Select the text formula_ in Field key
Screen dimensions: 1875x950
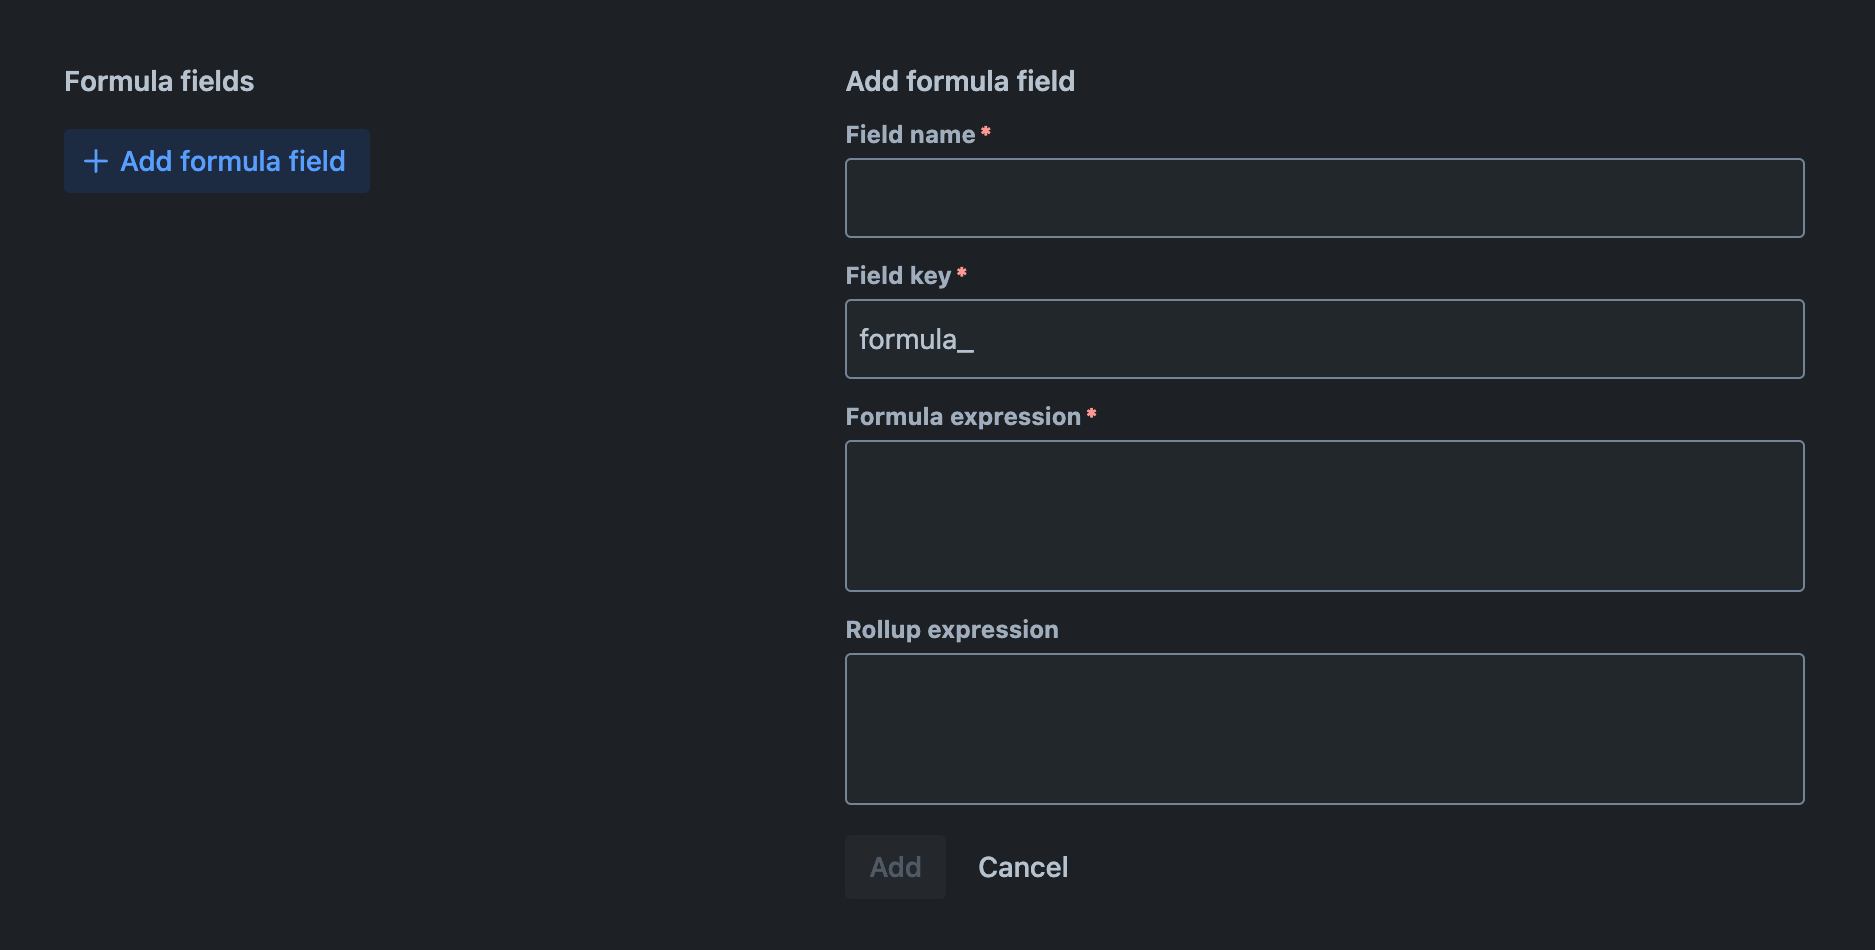(x=916, y=339)
